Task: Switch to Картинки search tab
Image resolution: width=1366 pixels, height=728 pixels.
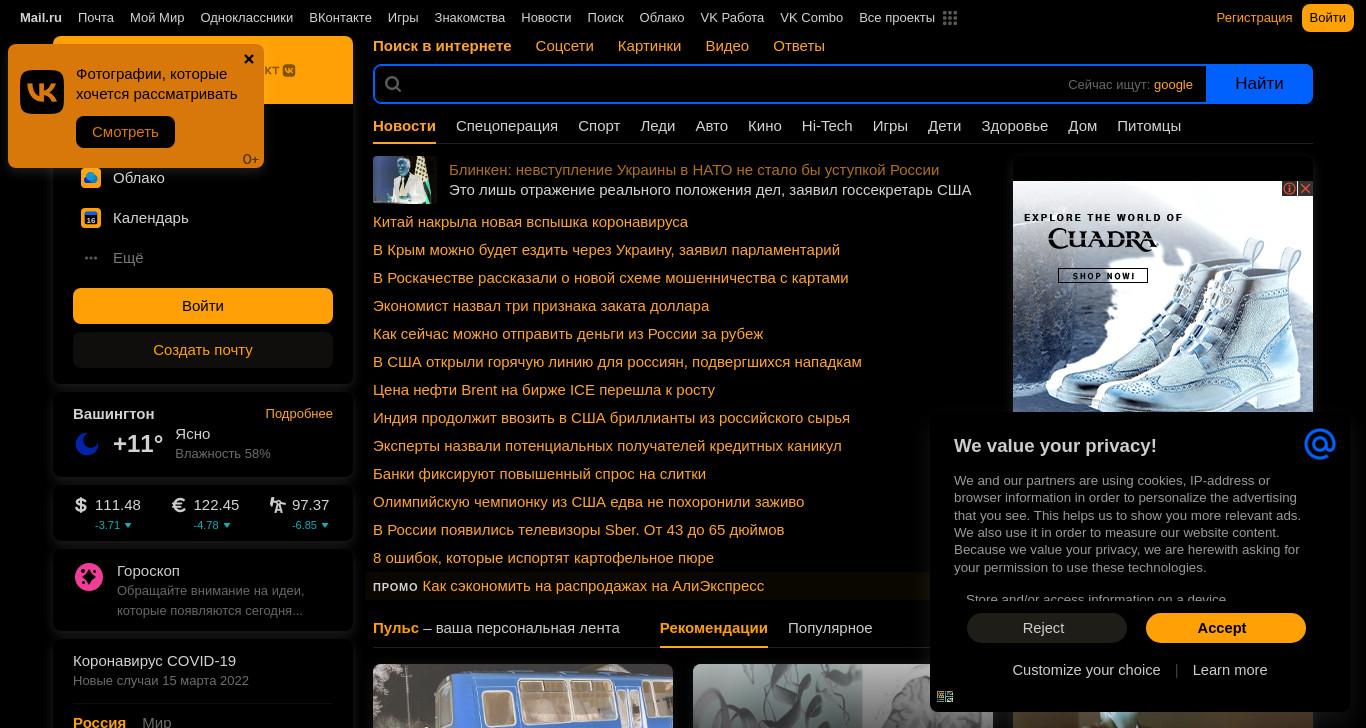Action: tap(649, 46)
